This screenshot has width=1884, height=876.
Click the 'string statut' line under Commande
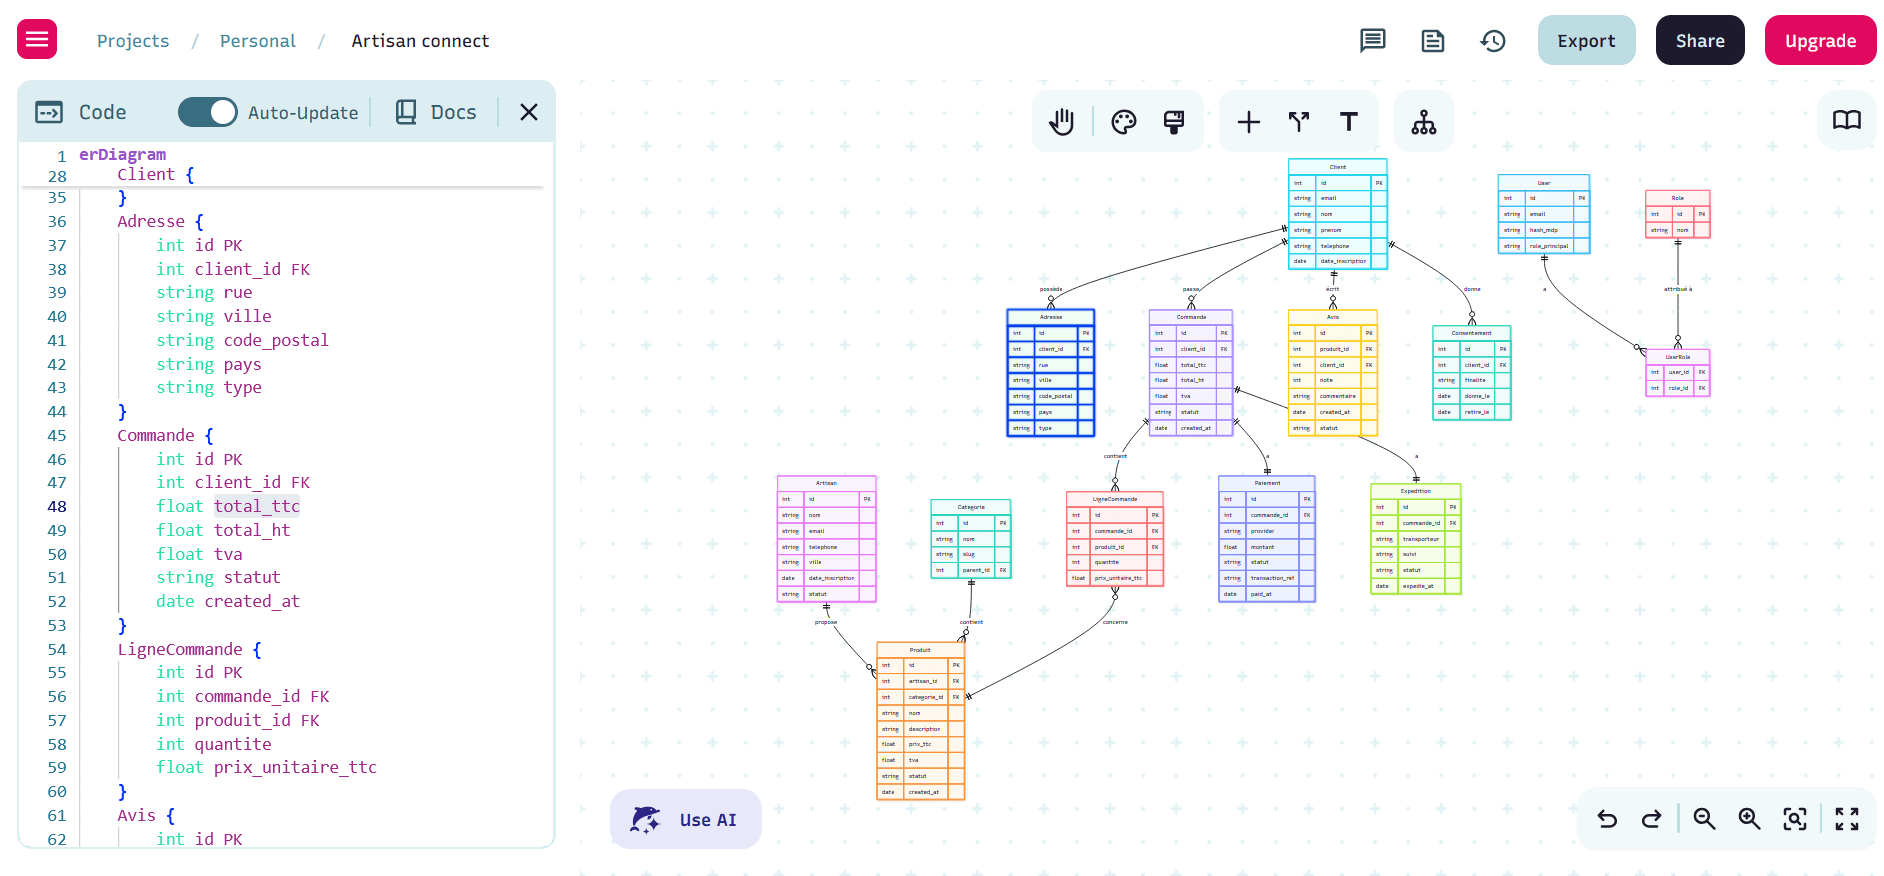(x=218, y=577)
